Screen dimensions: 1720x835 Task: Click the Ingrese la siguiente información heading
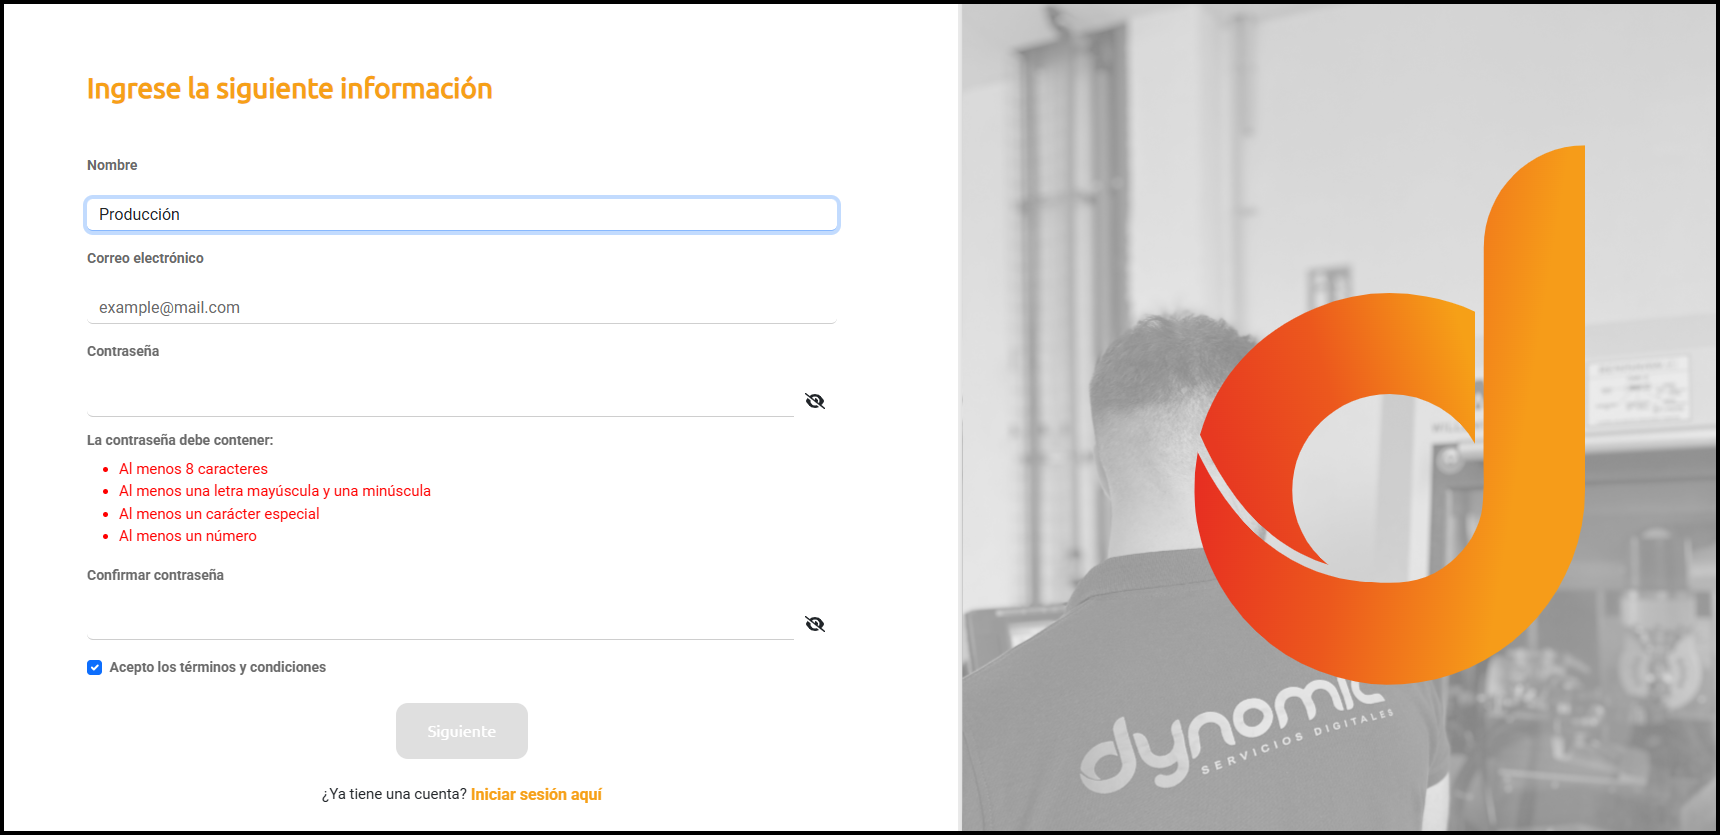[x=290, y=89]
